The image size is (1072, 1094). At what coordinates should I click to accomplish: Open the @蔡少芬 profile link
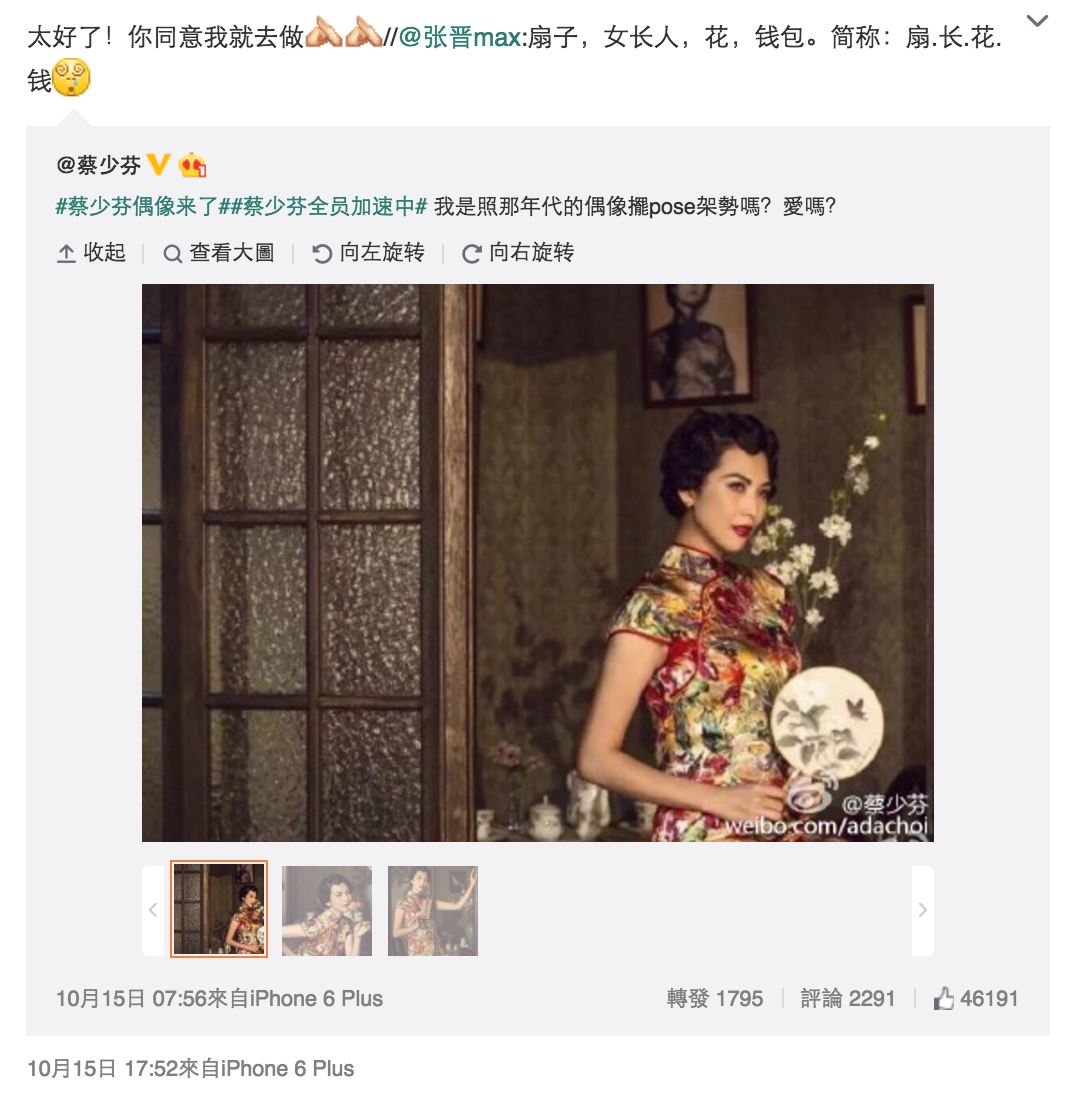coord(98,165)
